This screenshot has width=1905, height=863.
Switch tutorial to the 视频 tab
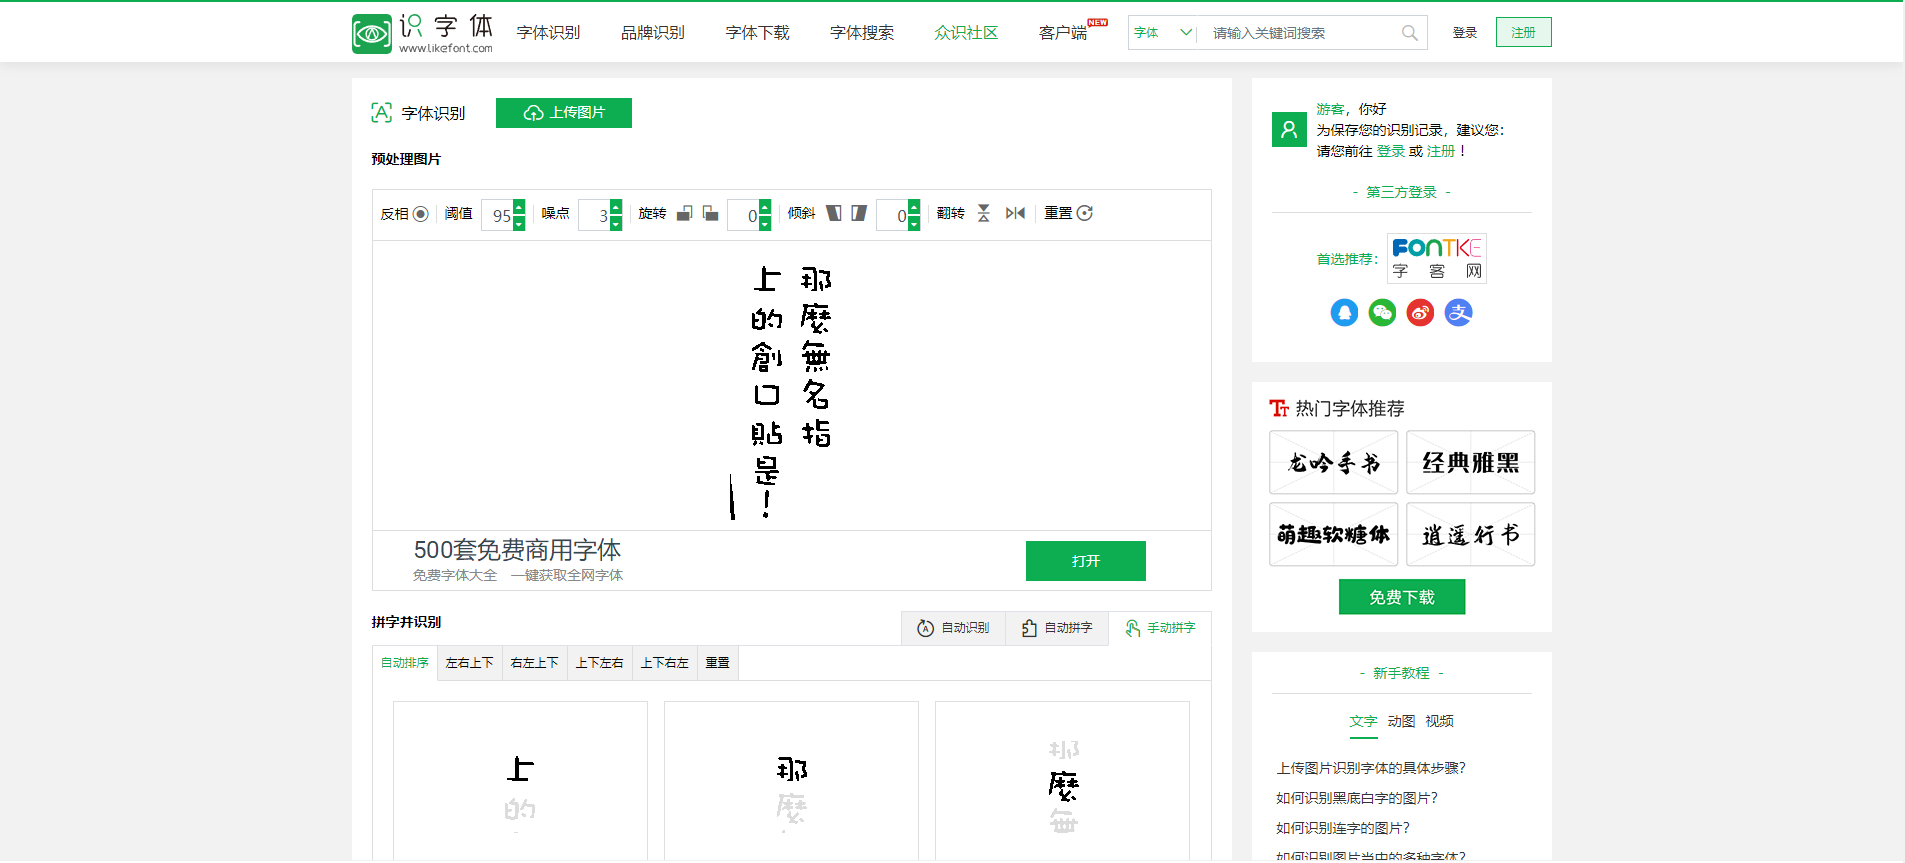[x=1439, y=721]
